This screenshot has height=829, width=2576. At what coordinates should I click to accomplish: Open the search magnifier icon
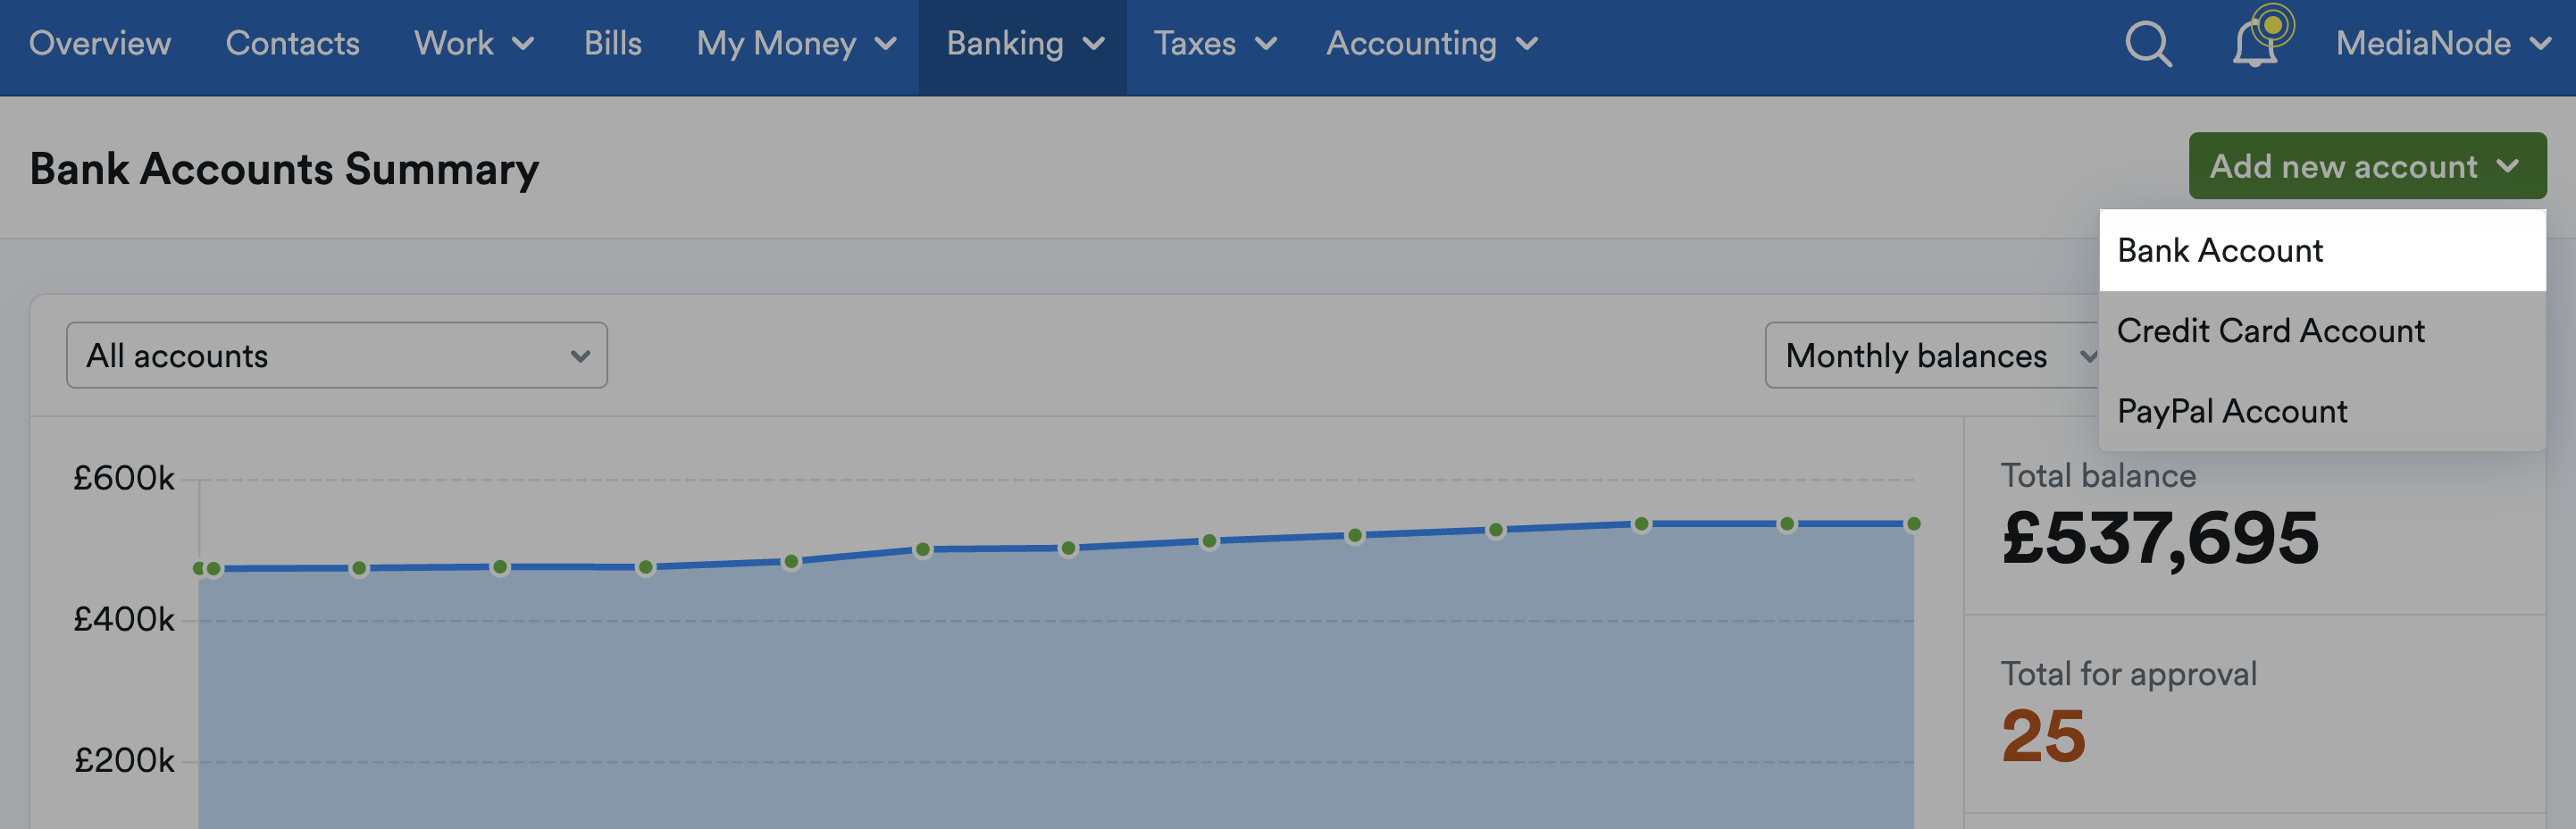point(2147,44)
